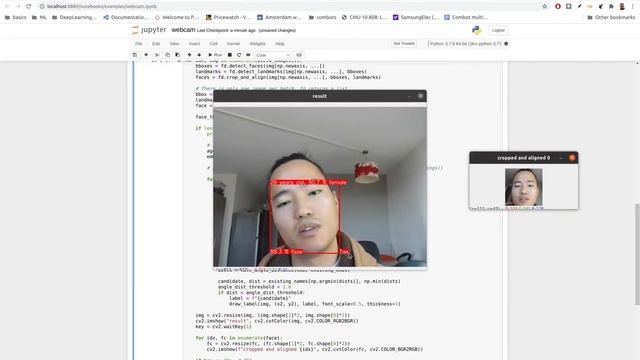Click the angle_dist_threshold code line

(x=254, y=287)
